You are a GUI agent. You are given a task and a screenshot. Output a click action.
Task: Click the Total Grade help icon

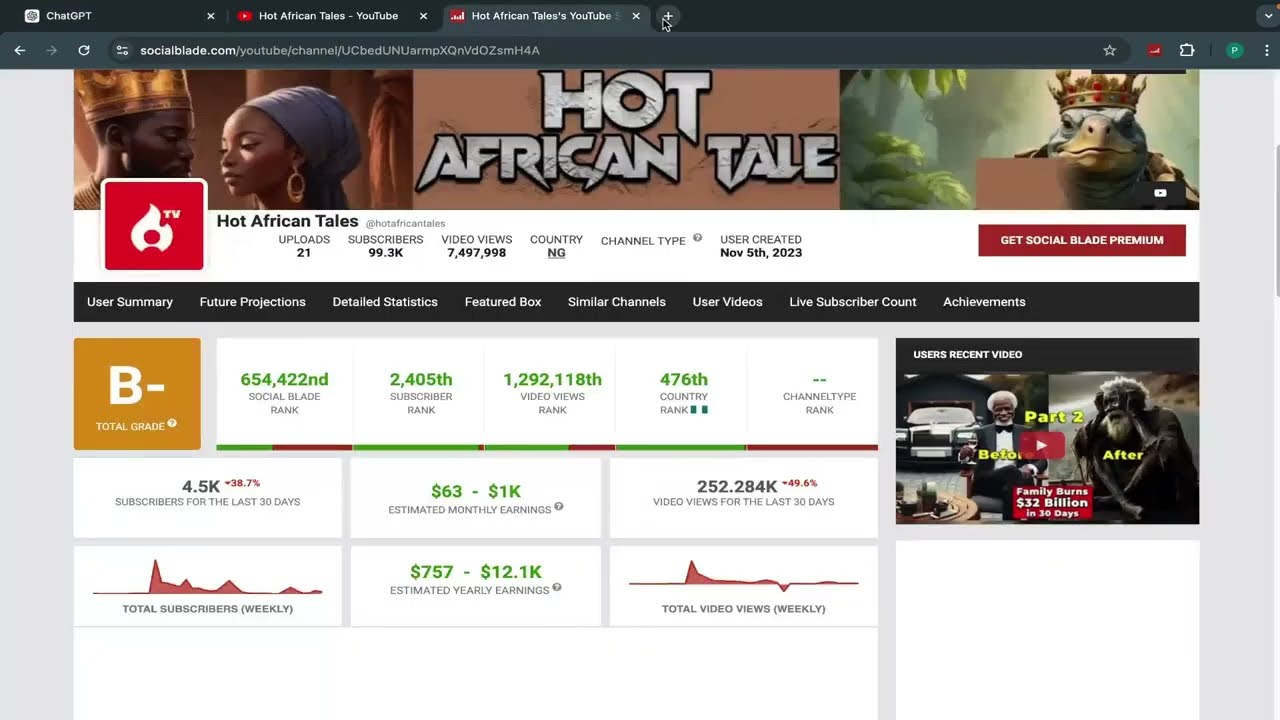tap(172, 424)
